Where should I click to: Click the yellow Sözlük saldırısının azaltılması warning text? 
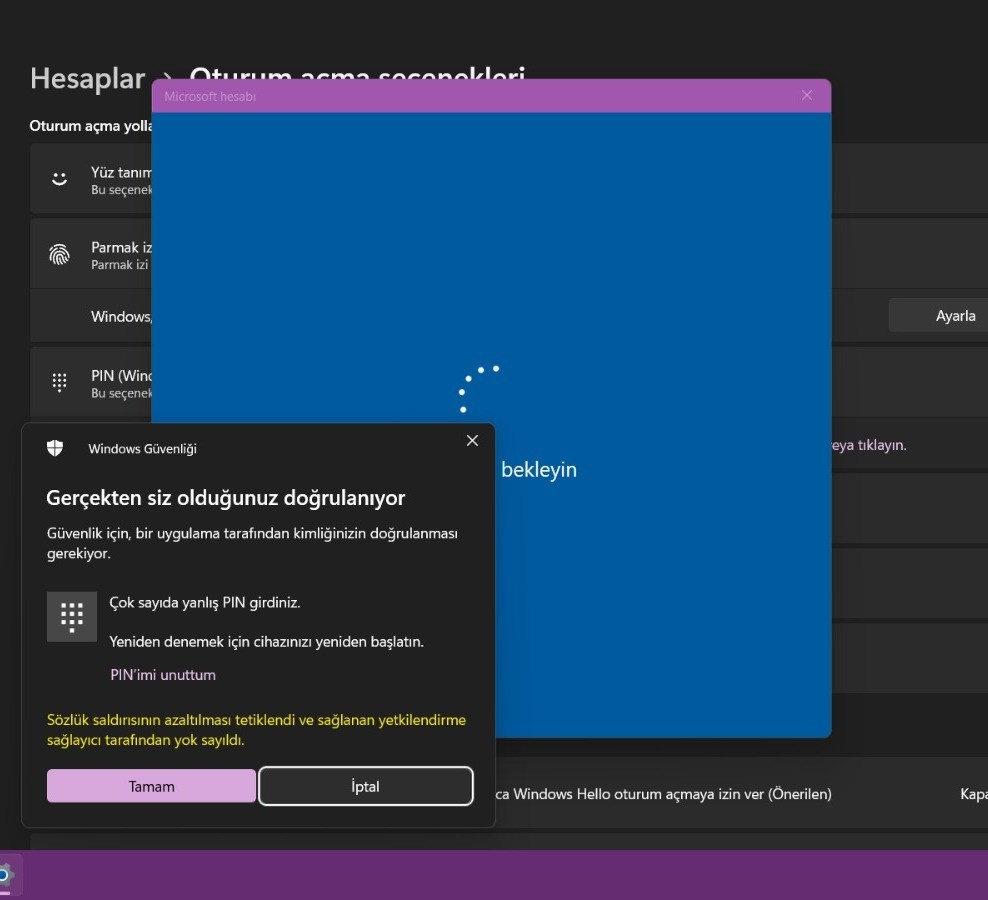pyautogui.click(x=256, y=730)
